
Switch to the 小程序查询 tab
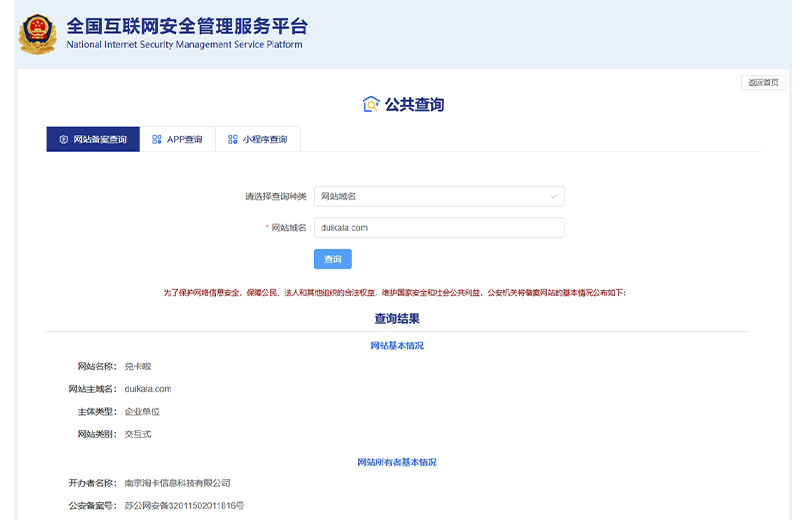(x=258, y=139)
